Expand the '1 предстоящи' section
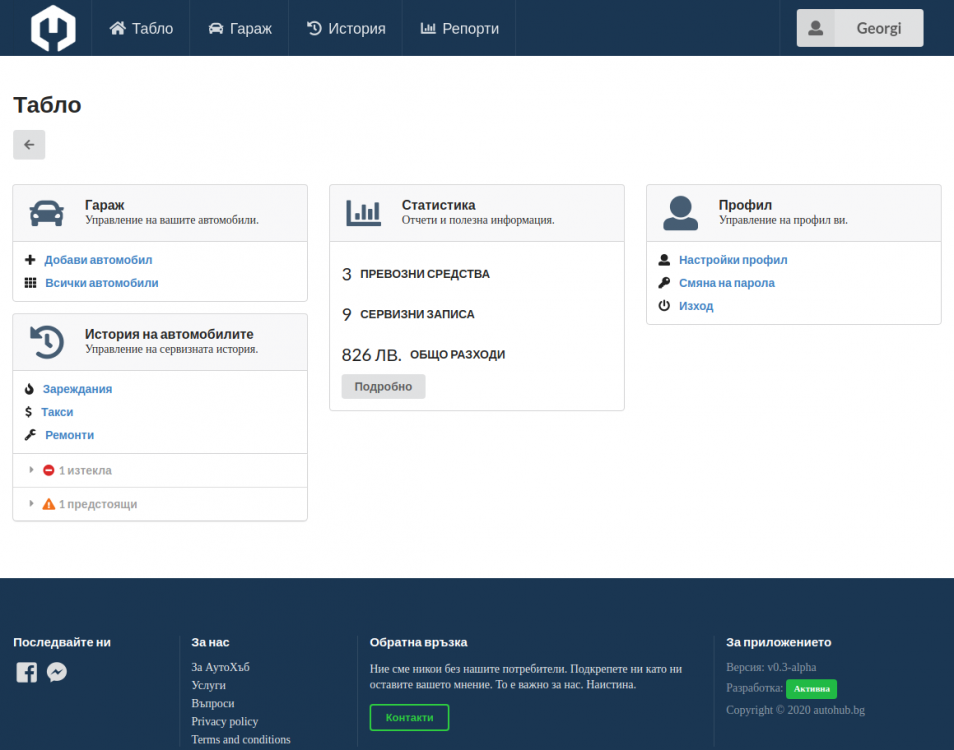The image size is (954, 750). (97, 504)
